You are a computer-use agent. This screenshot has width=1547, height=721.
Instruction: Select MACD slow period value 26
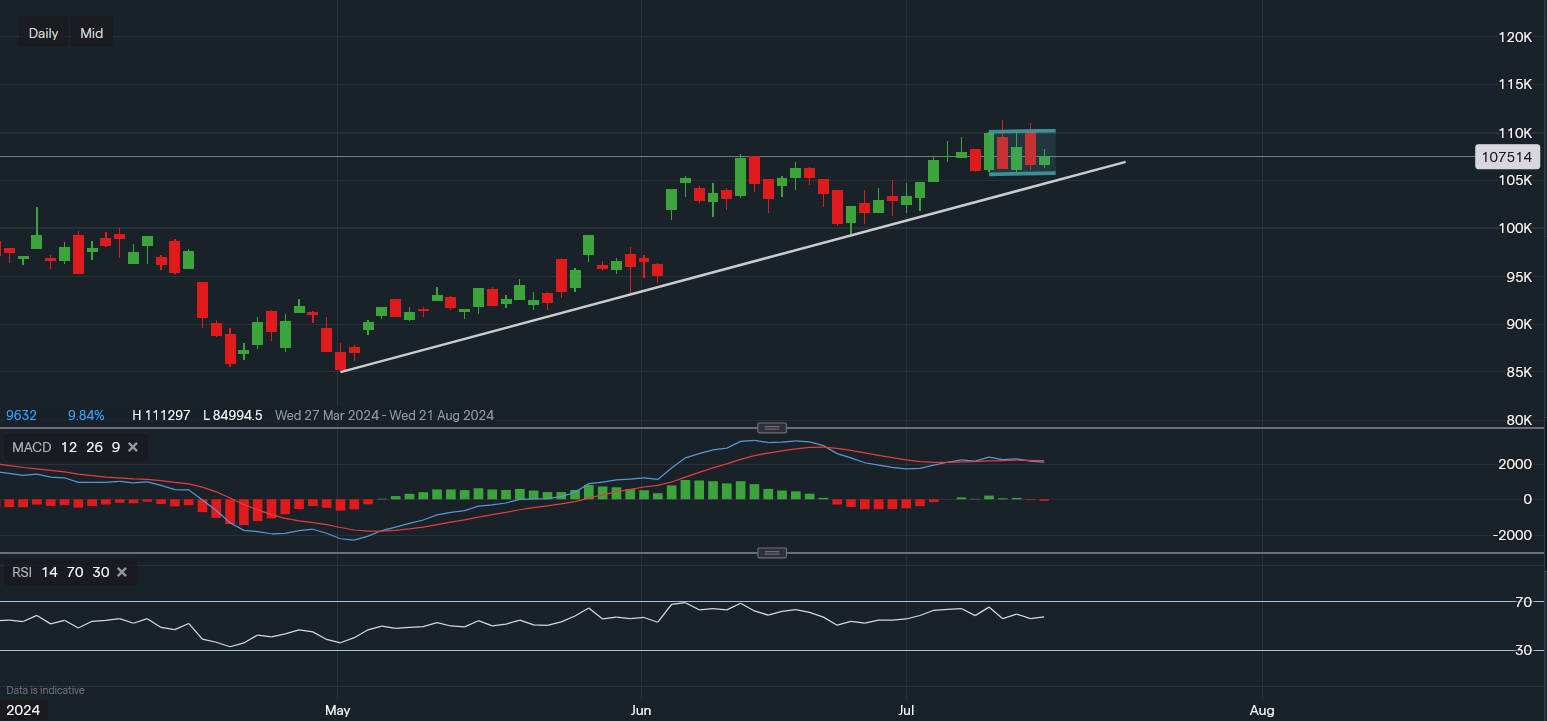tap(94, 447)
